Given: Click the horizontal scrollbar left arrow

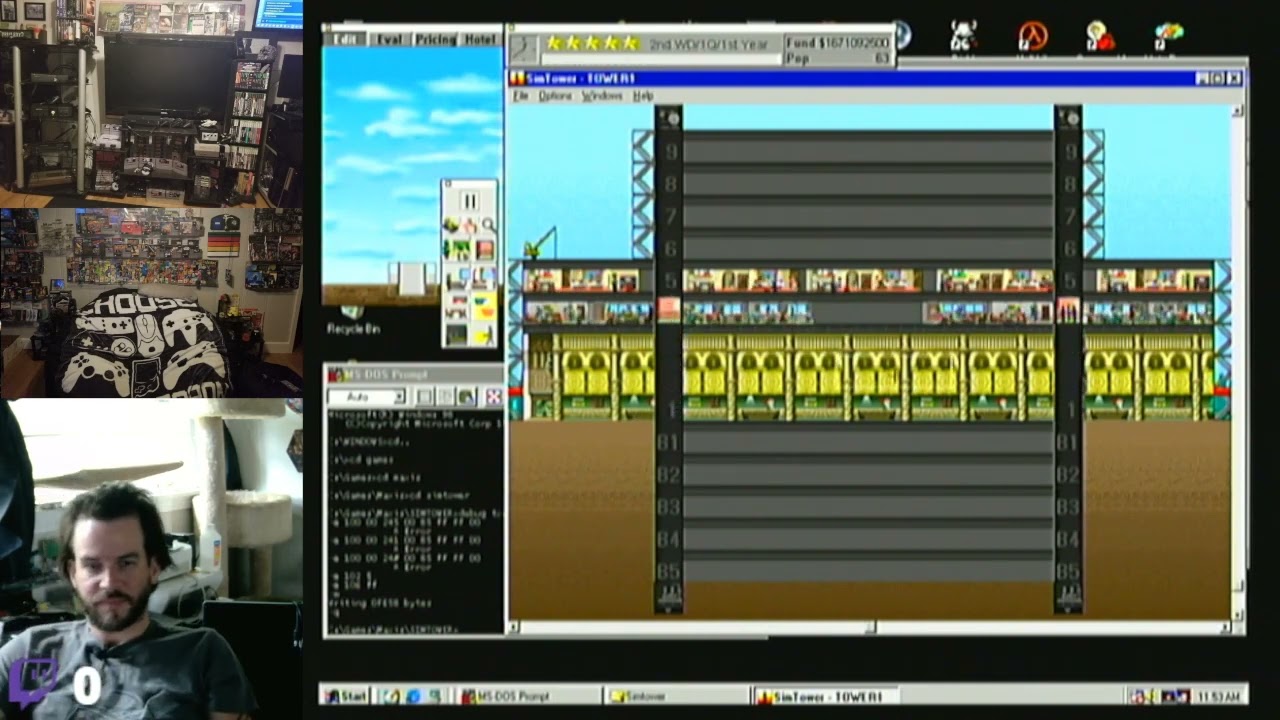Looking at the screenshot, I should 514,628.
